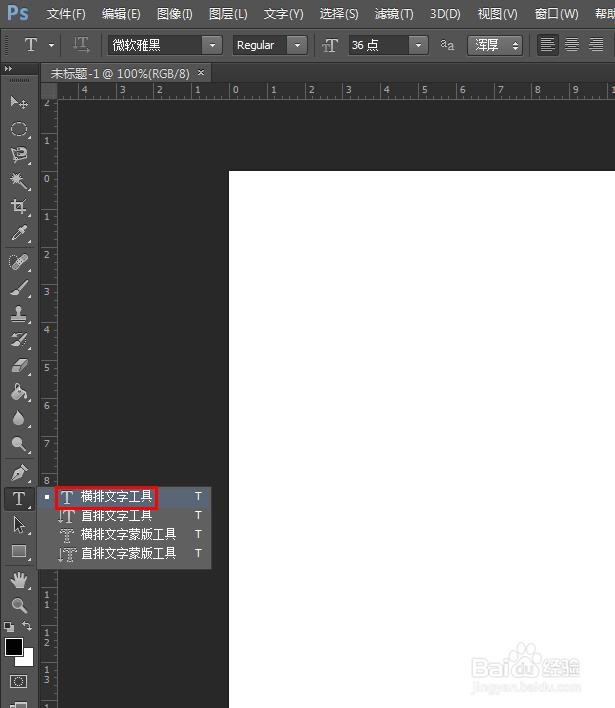Open the 36 点 font size dropdown
Screen dimensions: 615x708
pyautogui.click(x=418, y=45)
